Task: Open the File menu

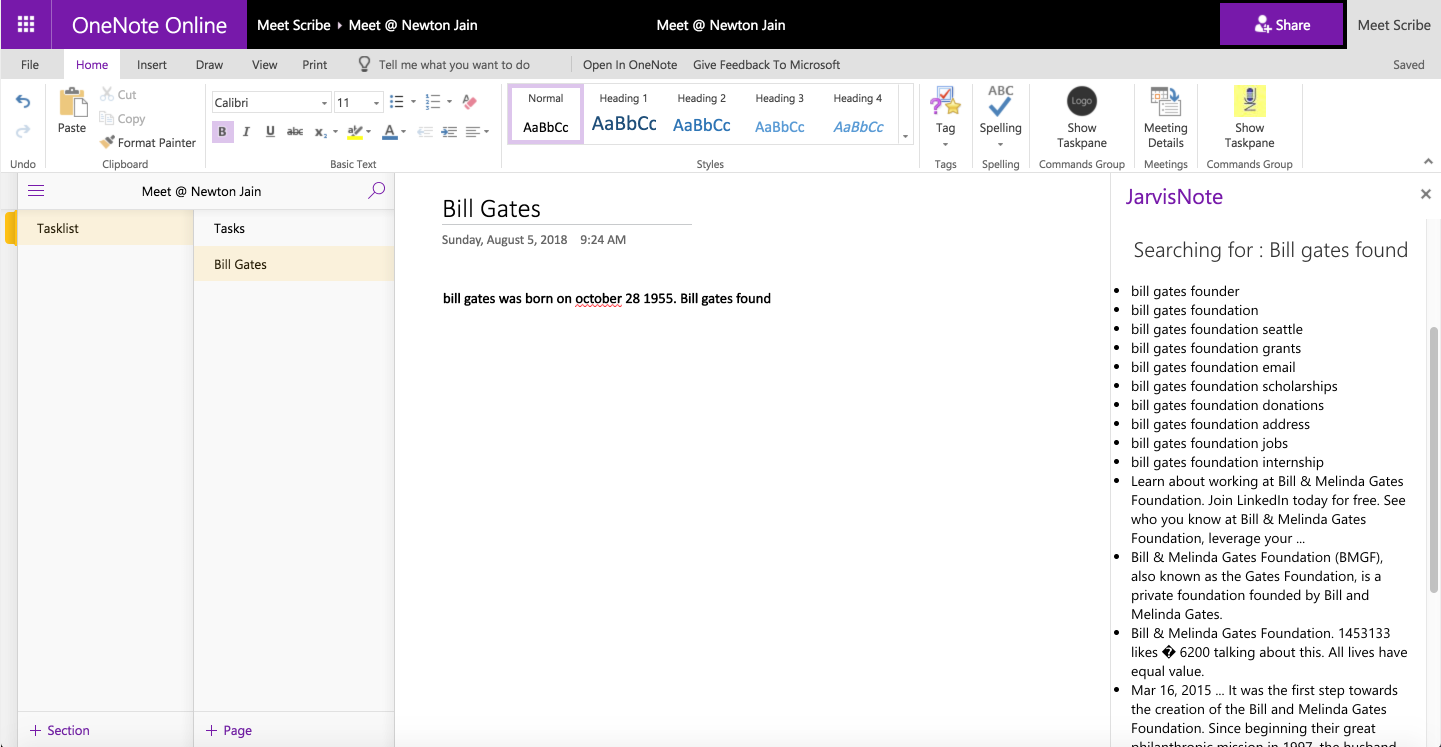Action: [30, 64]
